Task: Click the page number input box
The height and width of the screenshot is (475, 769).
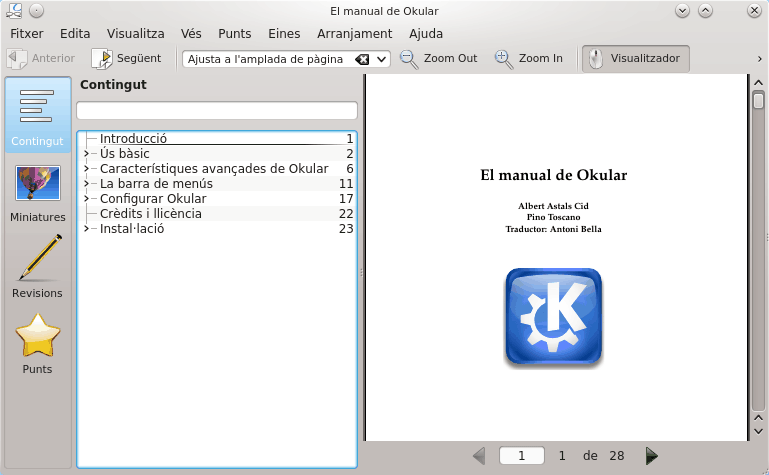Action: [521, 456]
